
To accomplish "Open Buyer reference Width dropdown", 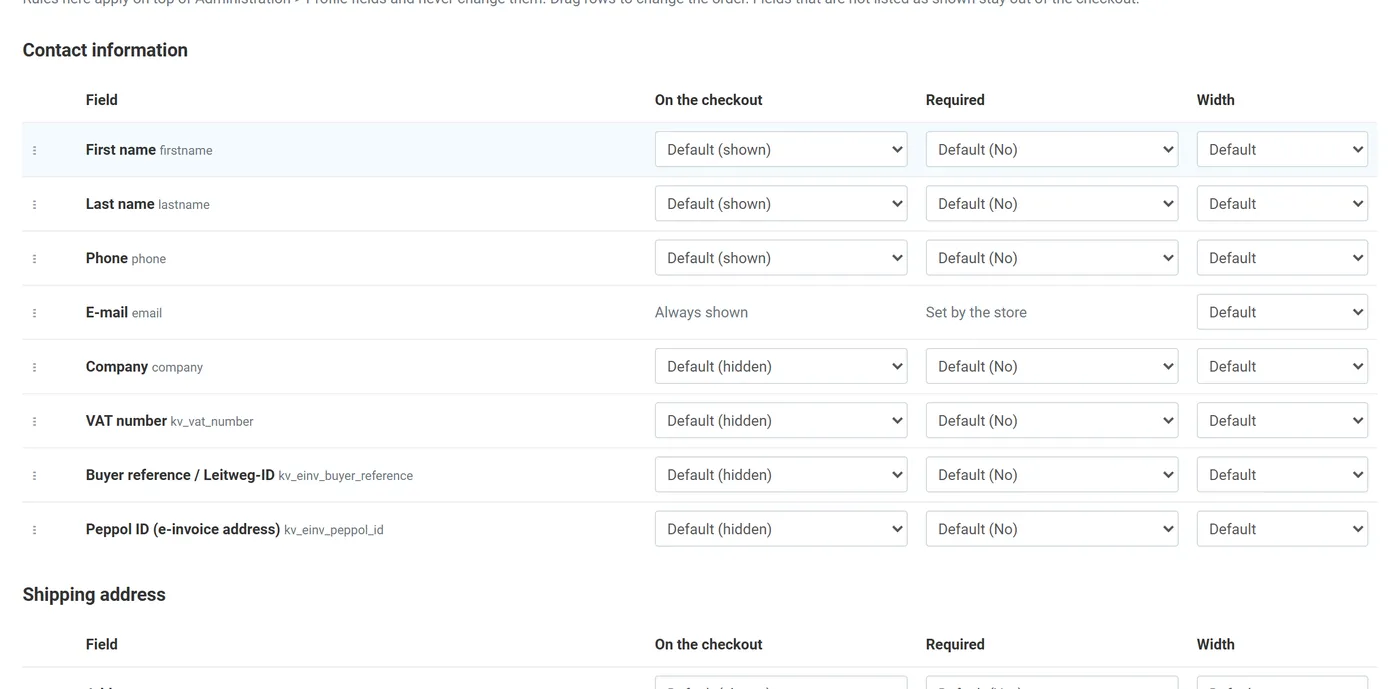I will point(1282,474).
